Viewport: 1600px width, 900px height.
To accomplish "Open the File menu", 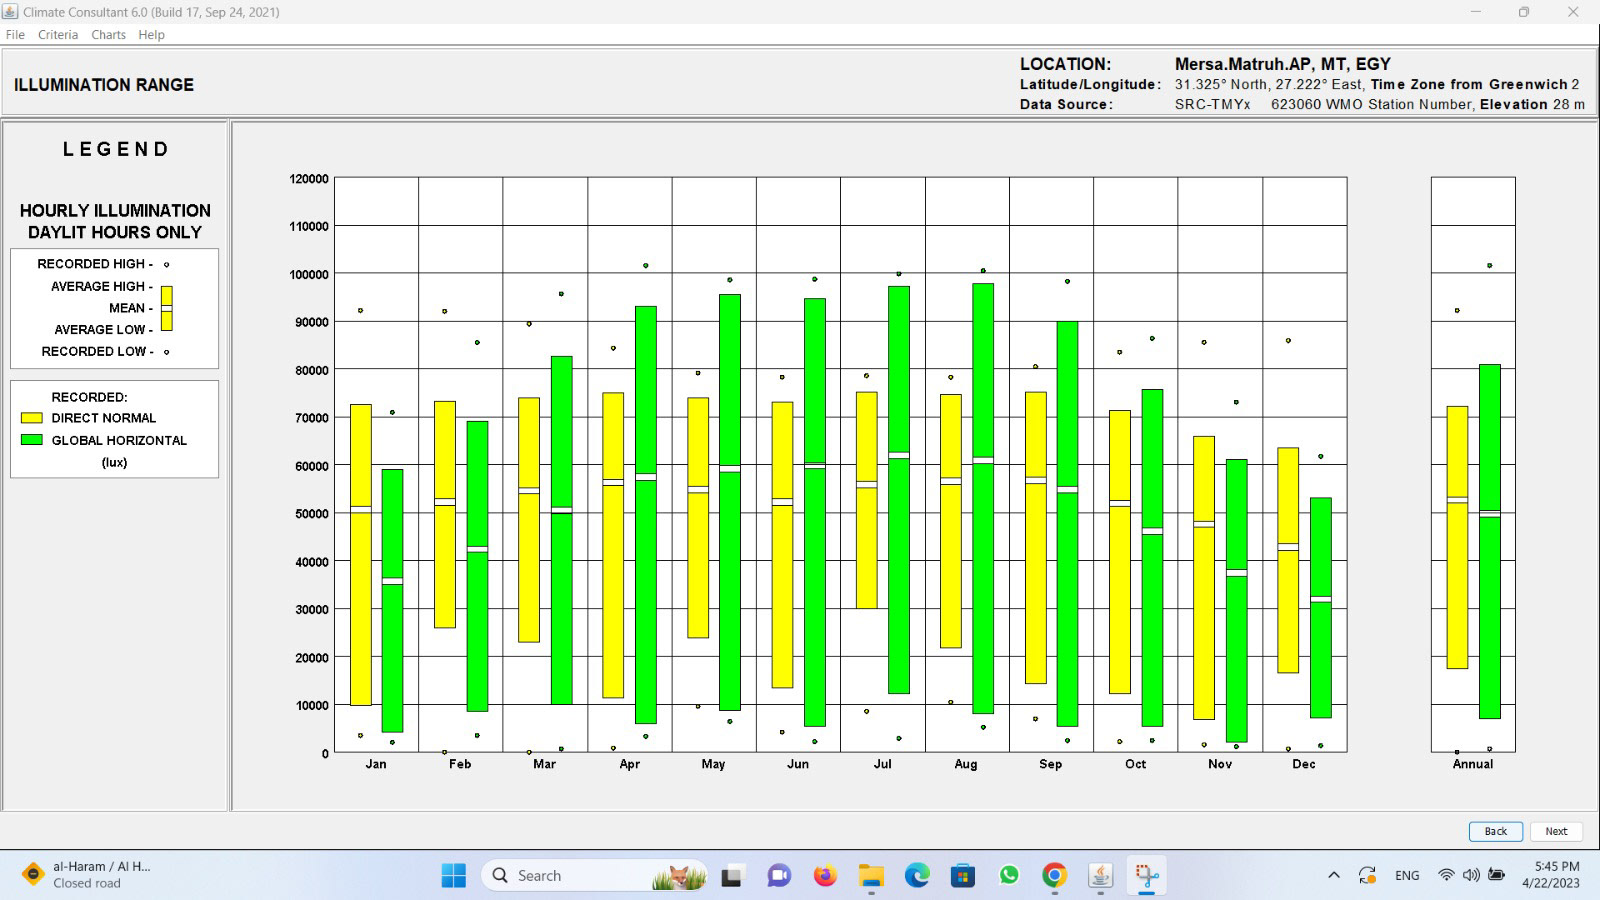I will pos(15,35).
